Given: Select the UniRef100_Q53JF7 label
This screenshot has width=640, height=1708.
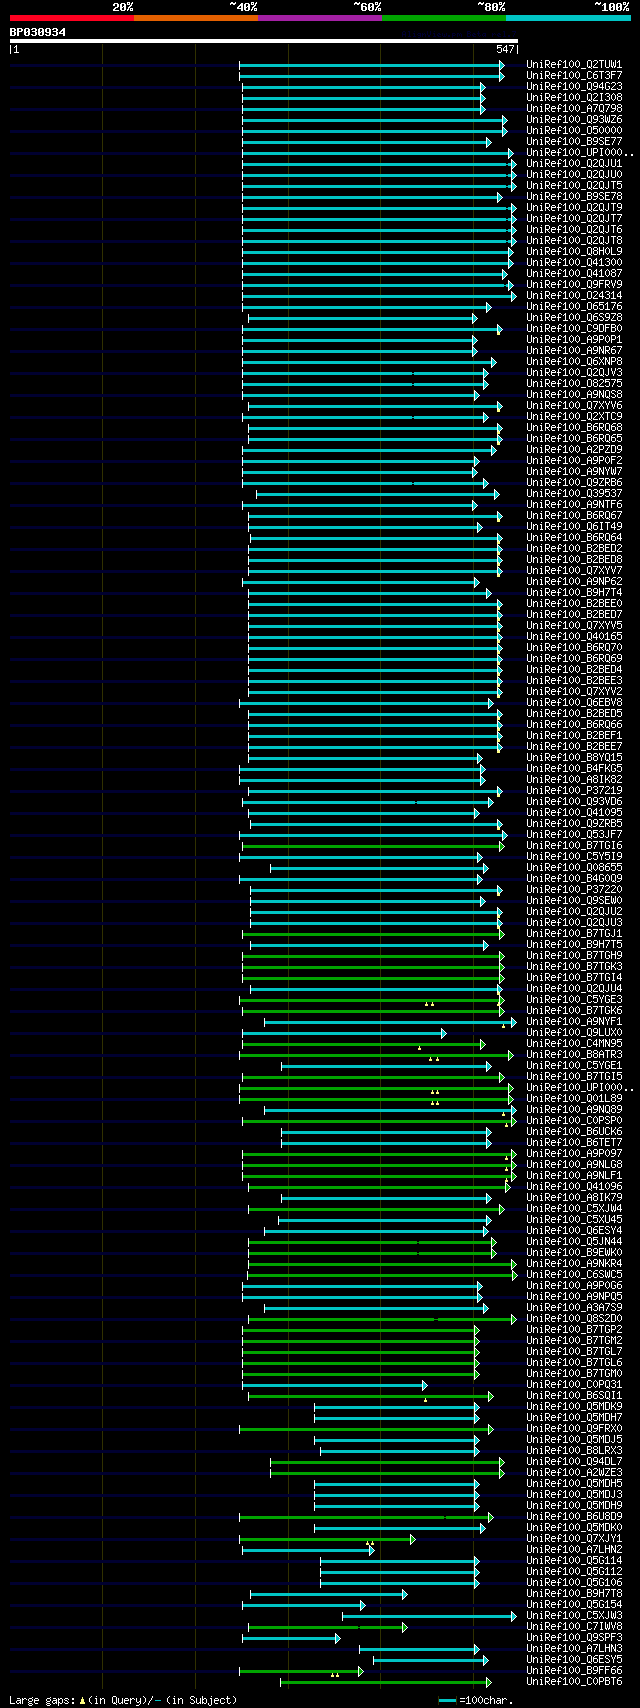Looking at the screenshot, I should tap(574, 835).
